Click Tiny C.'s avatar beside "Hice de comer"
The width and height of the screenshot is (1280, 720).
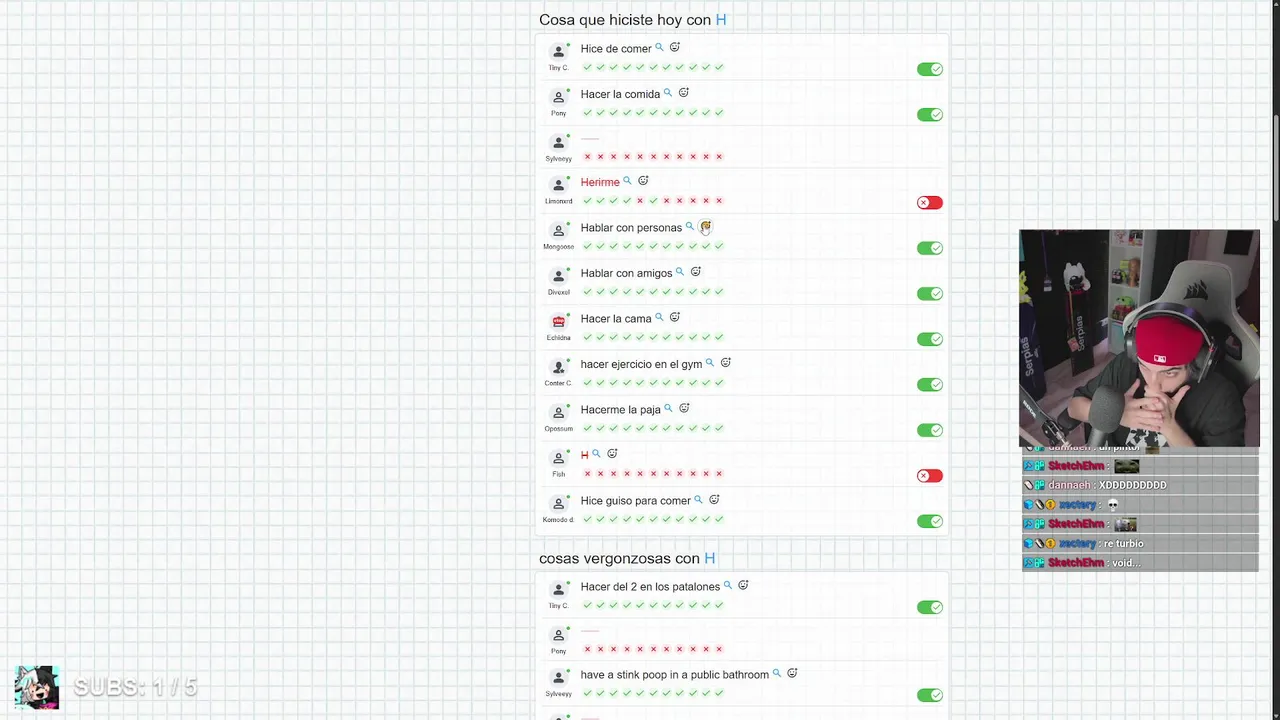(x=559, y=51)
